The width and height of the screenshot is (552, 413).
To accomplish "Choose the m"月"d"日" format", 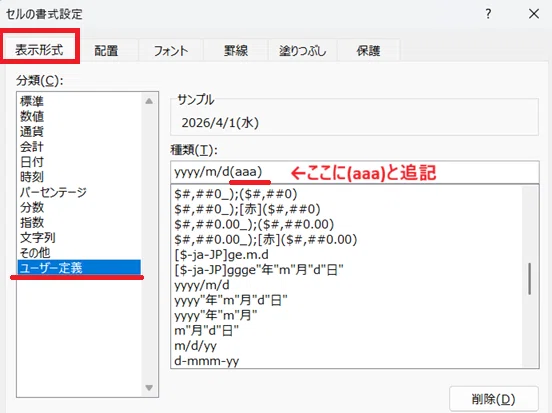I will point(347,330).
